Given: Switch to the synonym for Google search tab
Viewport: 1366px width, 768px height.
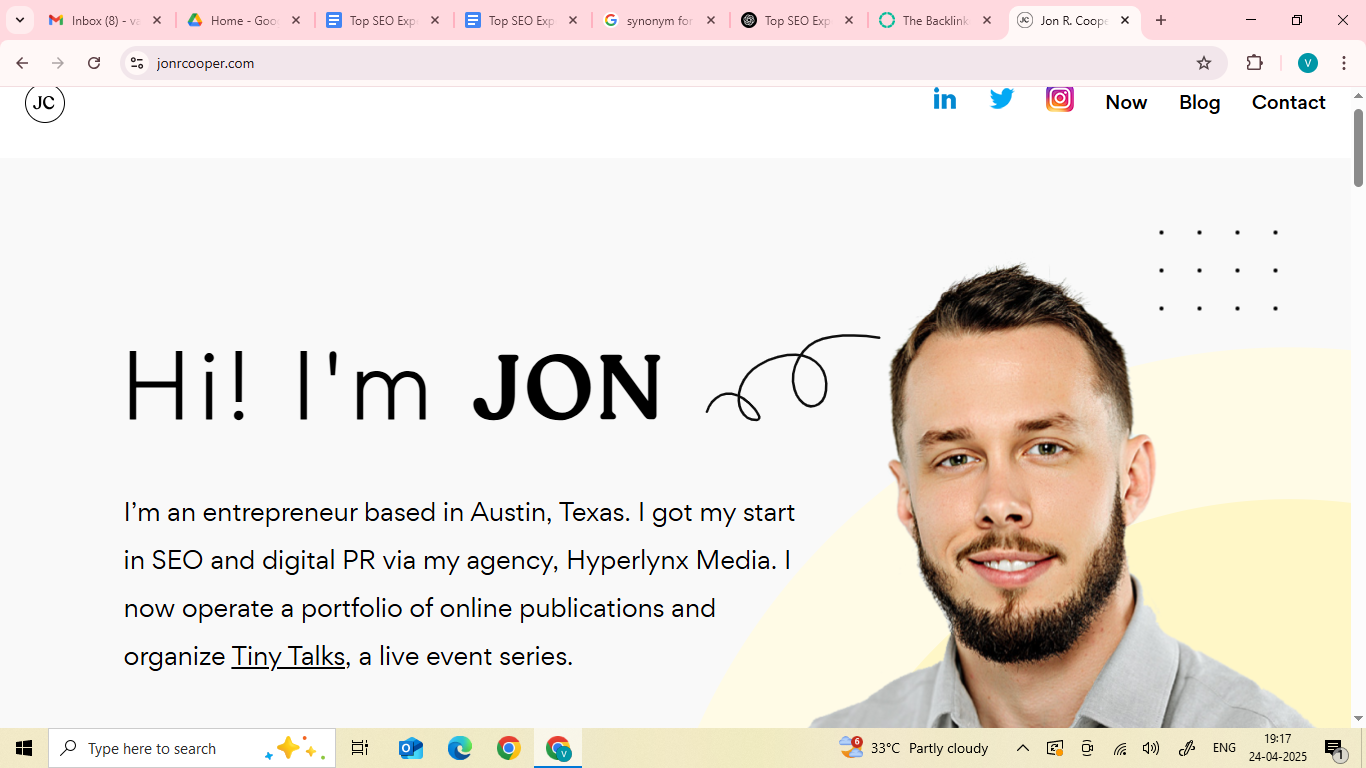Looking at the screenshot, I should click(660, 20).
